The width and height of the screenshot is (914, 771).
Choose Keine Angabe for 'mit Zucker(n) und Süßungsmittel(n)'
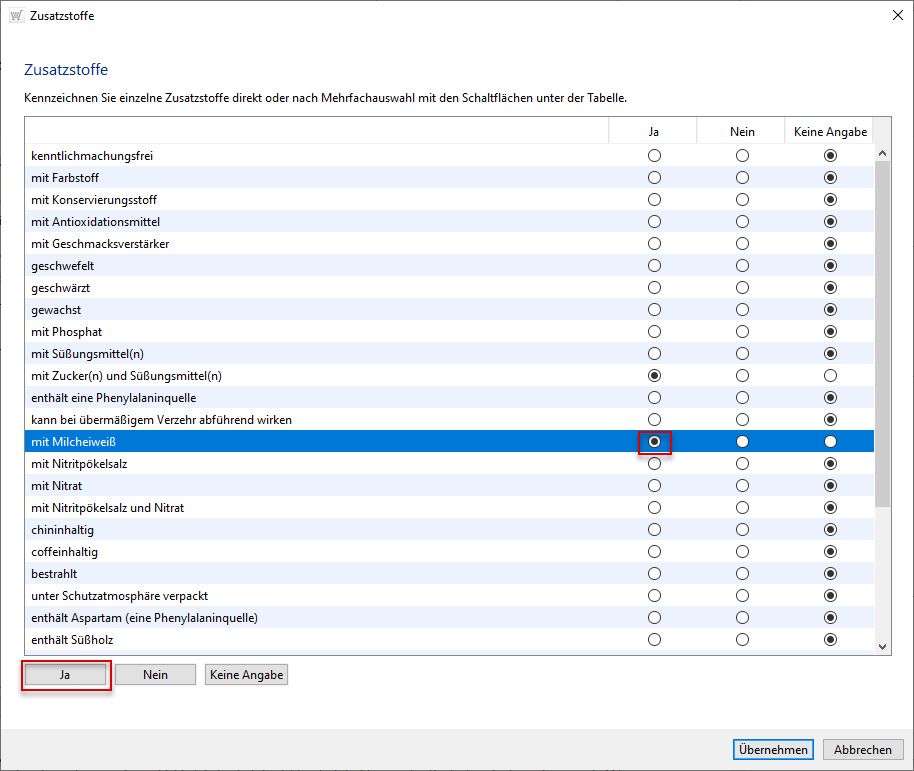coord(830,376)
